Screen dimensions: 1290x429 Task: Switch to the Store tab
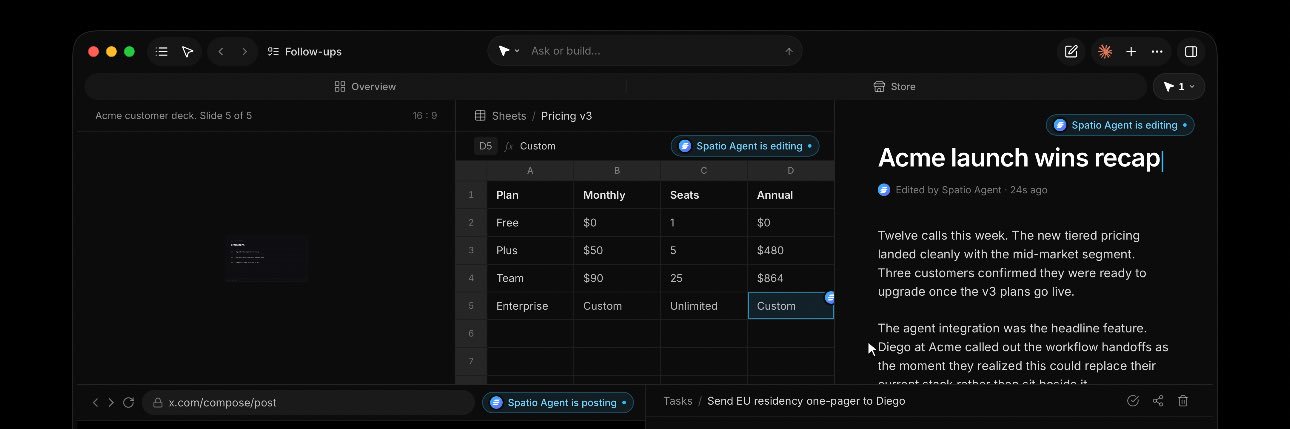pos(894,87)
